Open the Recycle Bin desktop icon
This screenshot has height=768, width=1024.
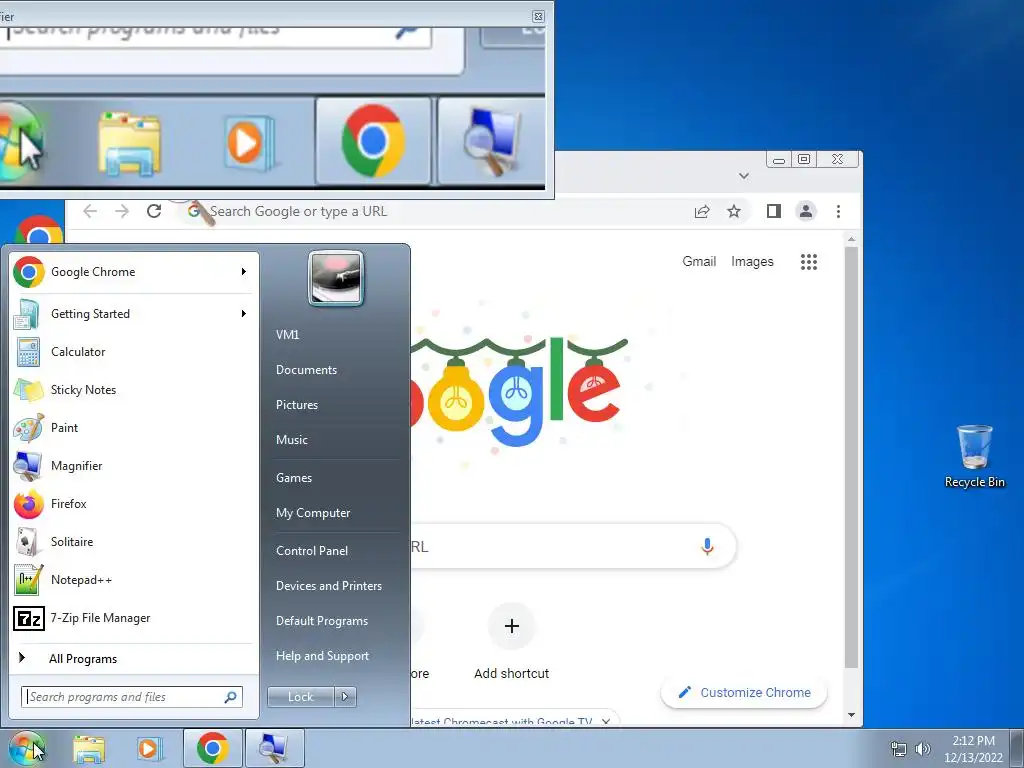[x=974, y=456]
